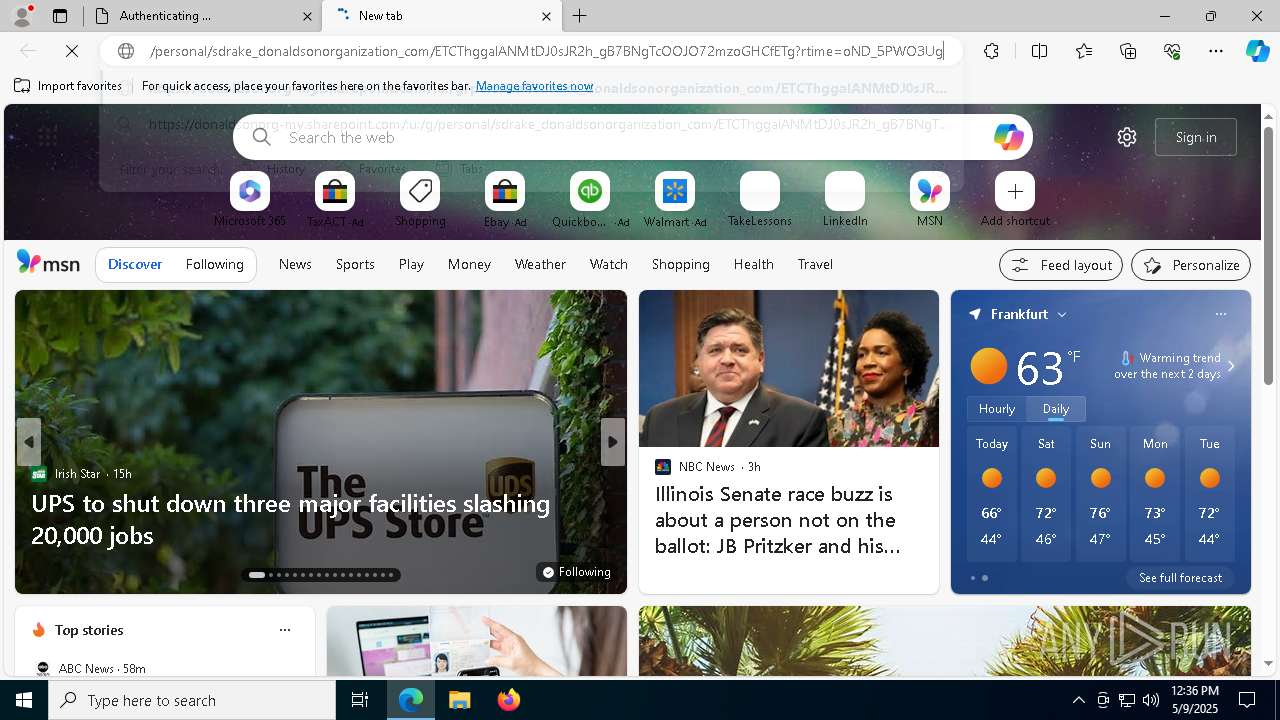Open the Money menu item
Viewport: 1280px width, 720px height.
coord(469,265)
